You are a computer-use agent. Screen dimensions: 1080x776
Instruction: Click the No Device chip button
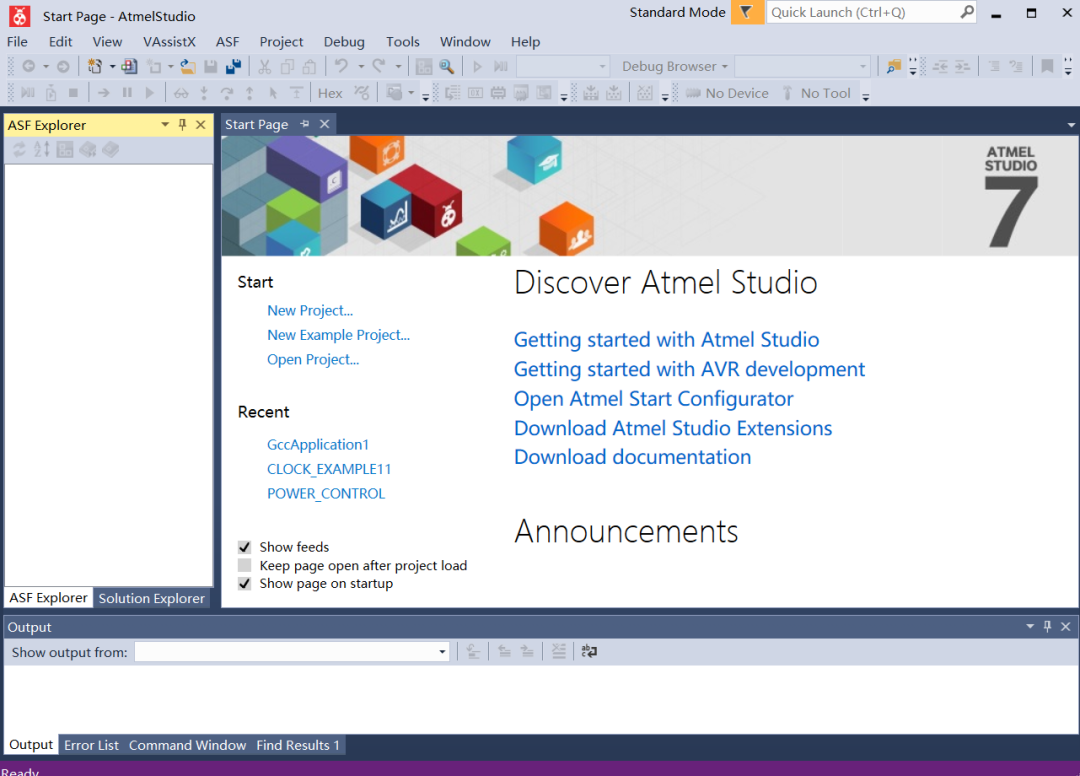click(727, 93)
